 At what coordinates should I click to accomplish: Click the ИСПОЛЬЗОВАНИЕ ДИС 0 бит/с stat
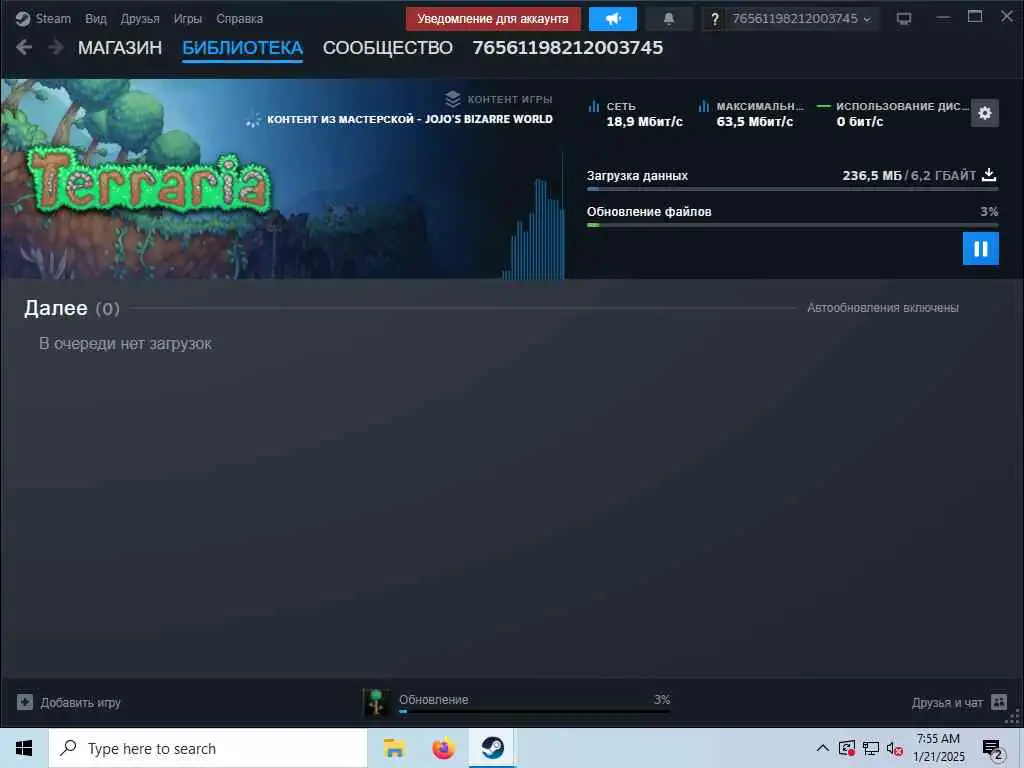891,114
